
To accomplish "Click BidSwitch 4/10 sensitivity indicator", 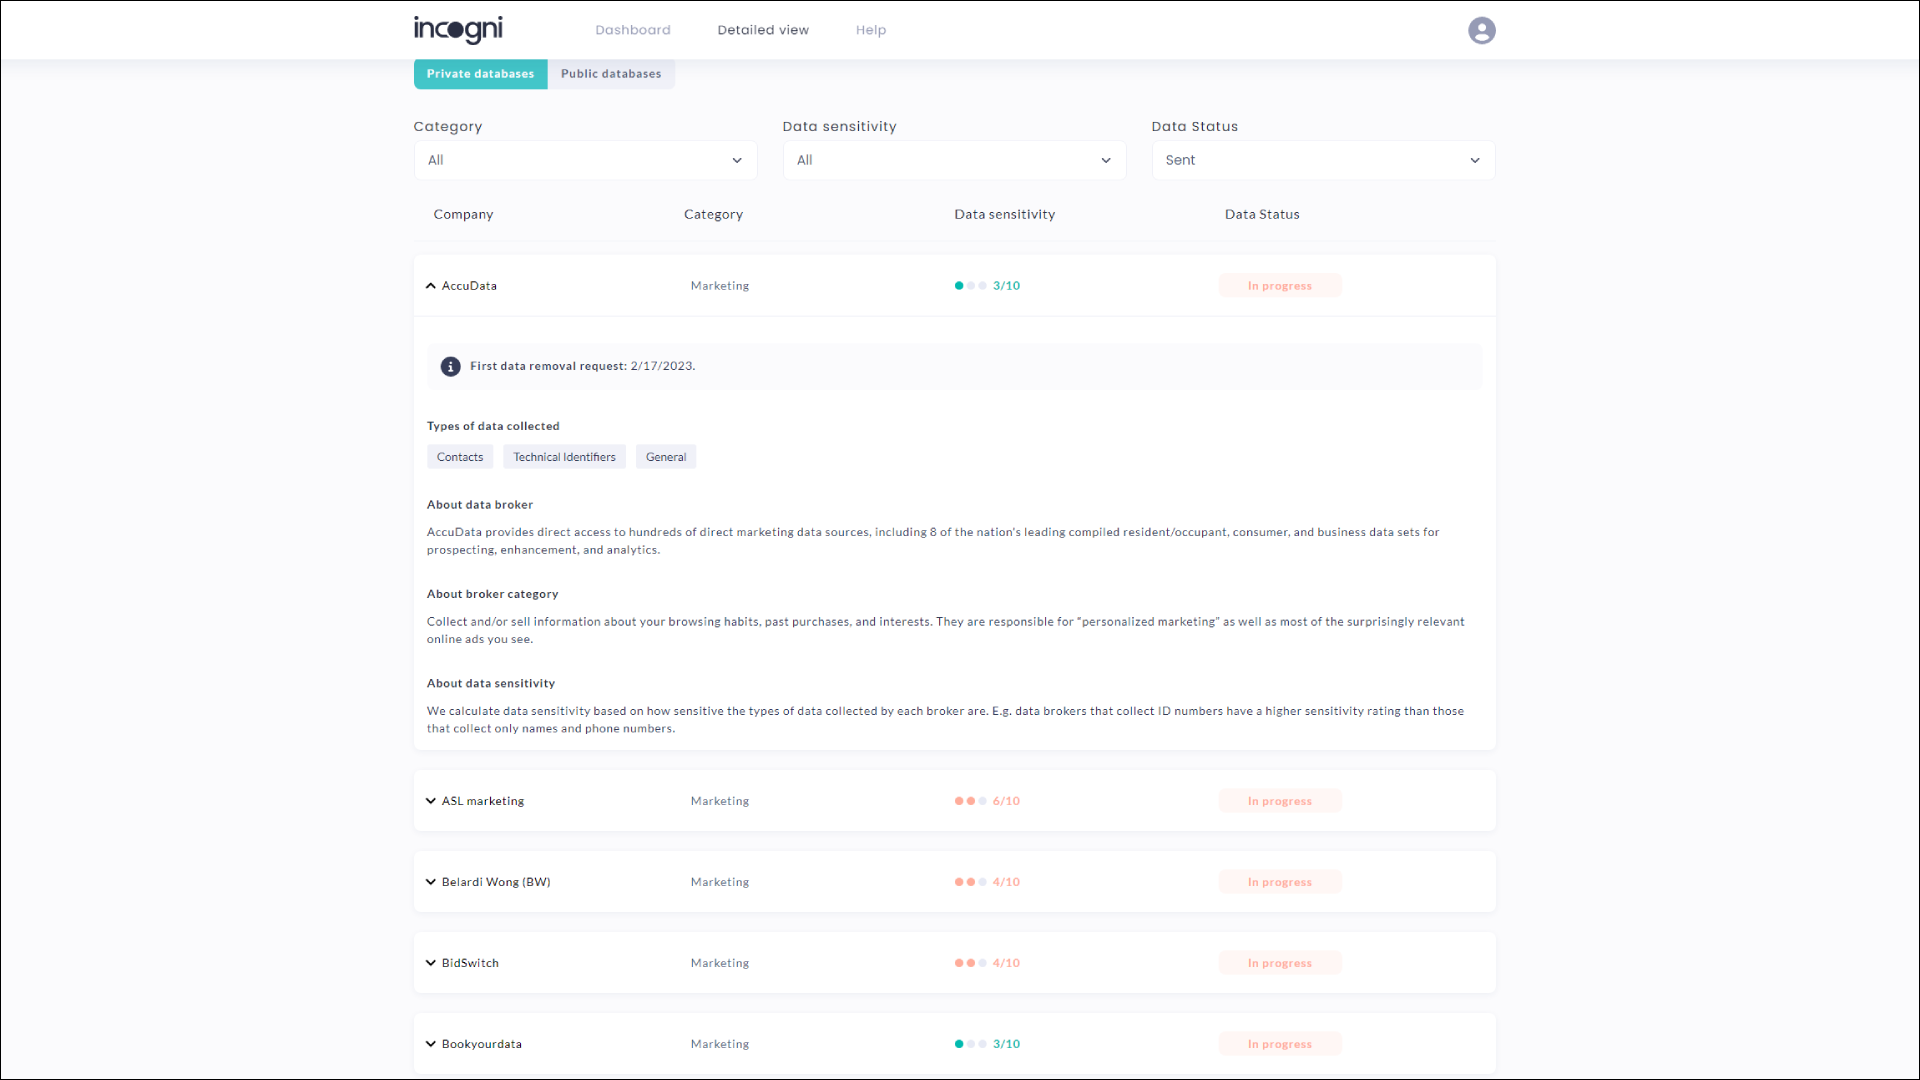I will click(x=987, y=963).
